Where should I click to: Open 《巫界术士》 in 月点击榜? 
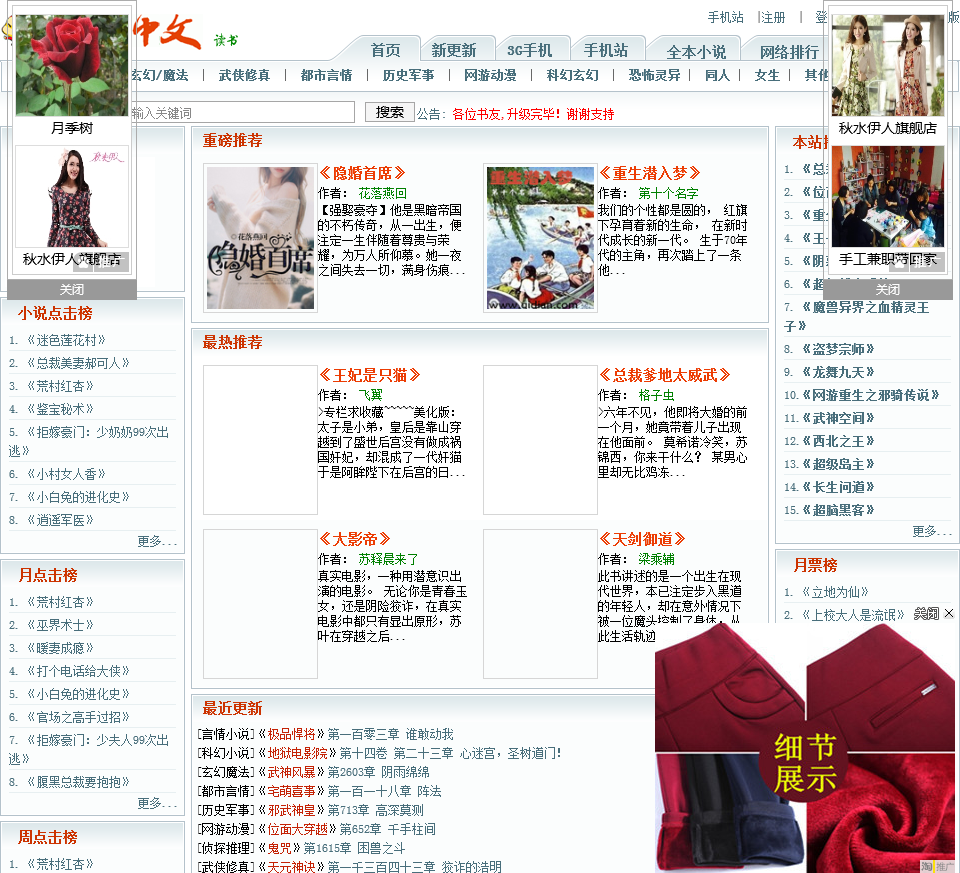click(60, 625)
